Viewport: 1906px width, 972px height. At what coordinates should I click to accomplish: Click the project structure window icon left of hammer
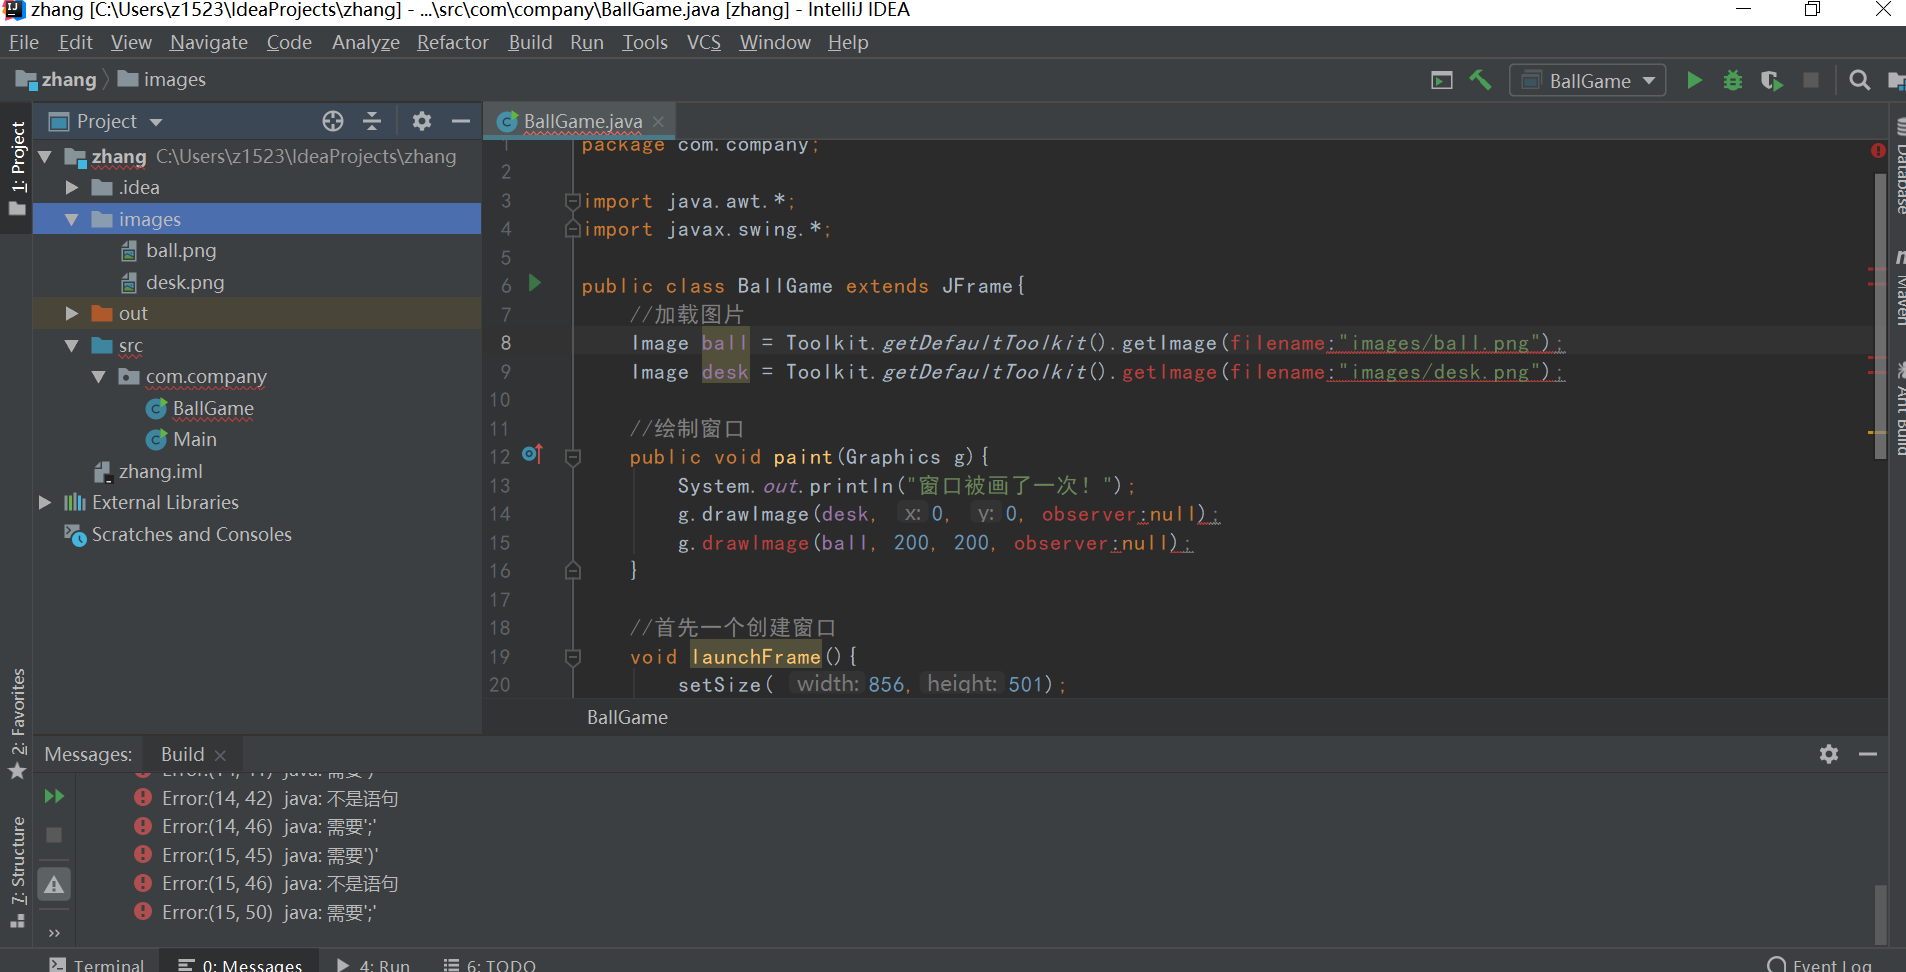click(x=1442, y=80)
